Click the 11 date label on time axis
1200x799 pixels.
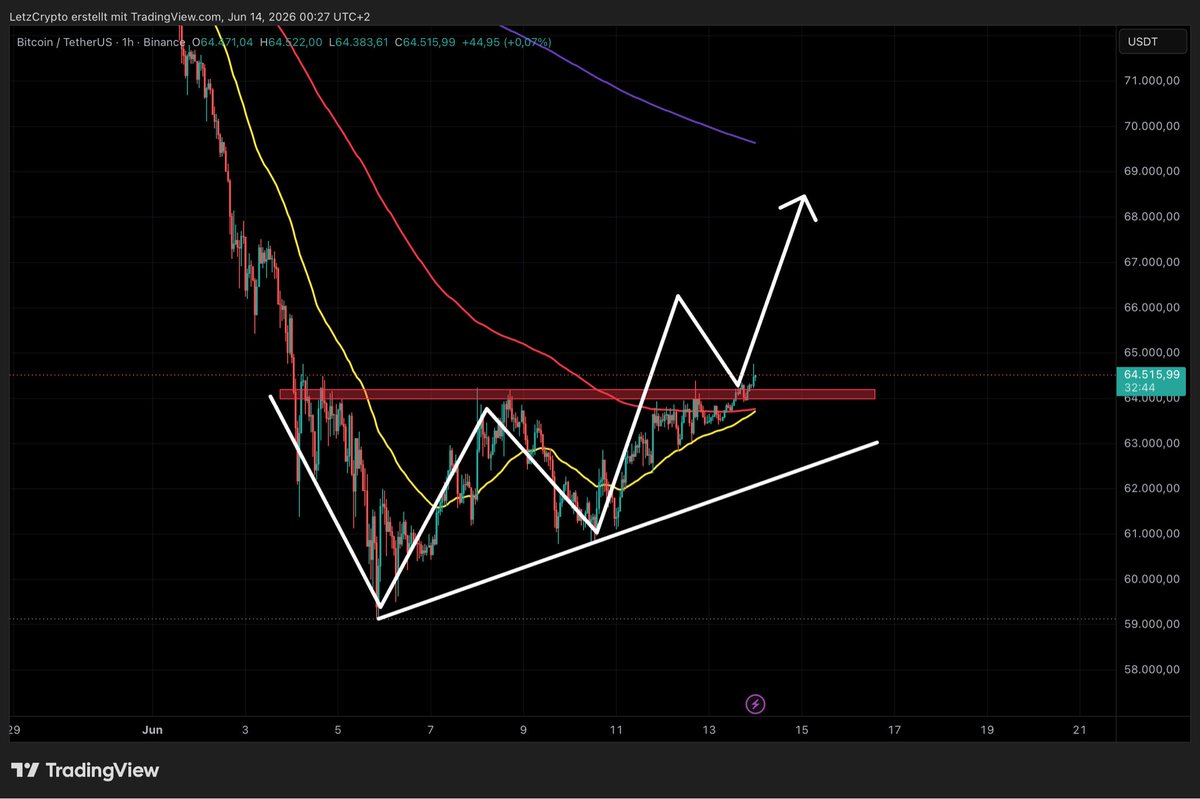(x=616, y=731)
